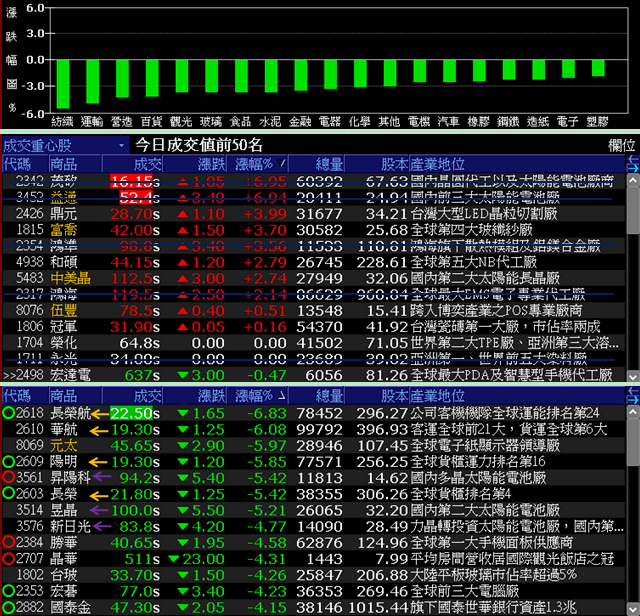Sort upper table by 漲跌 column header

coord(195,164)
